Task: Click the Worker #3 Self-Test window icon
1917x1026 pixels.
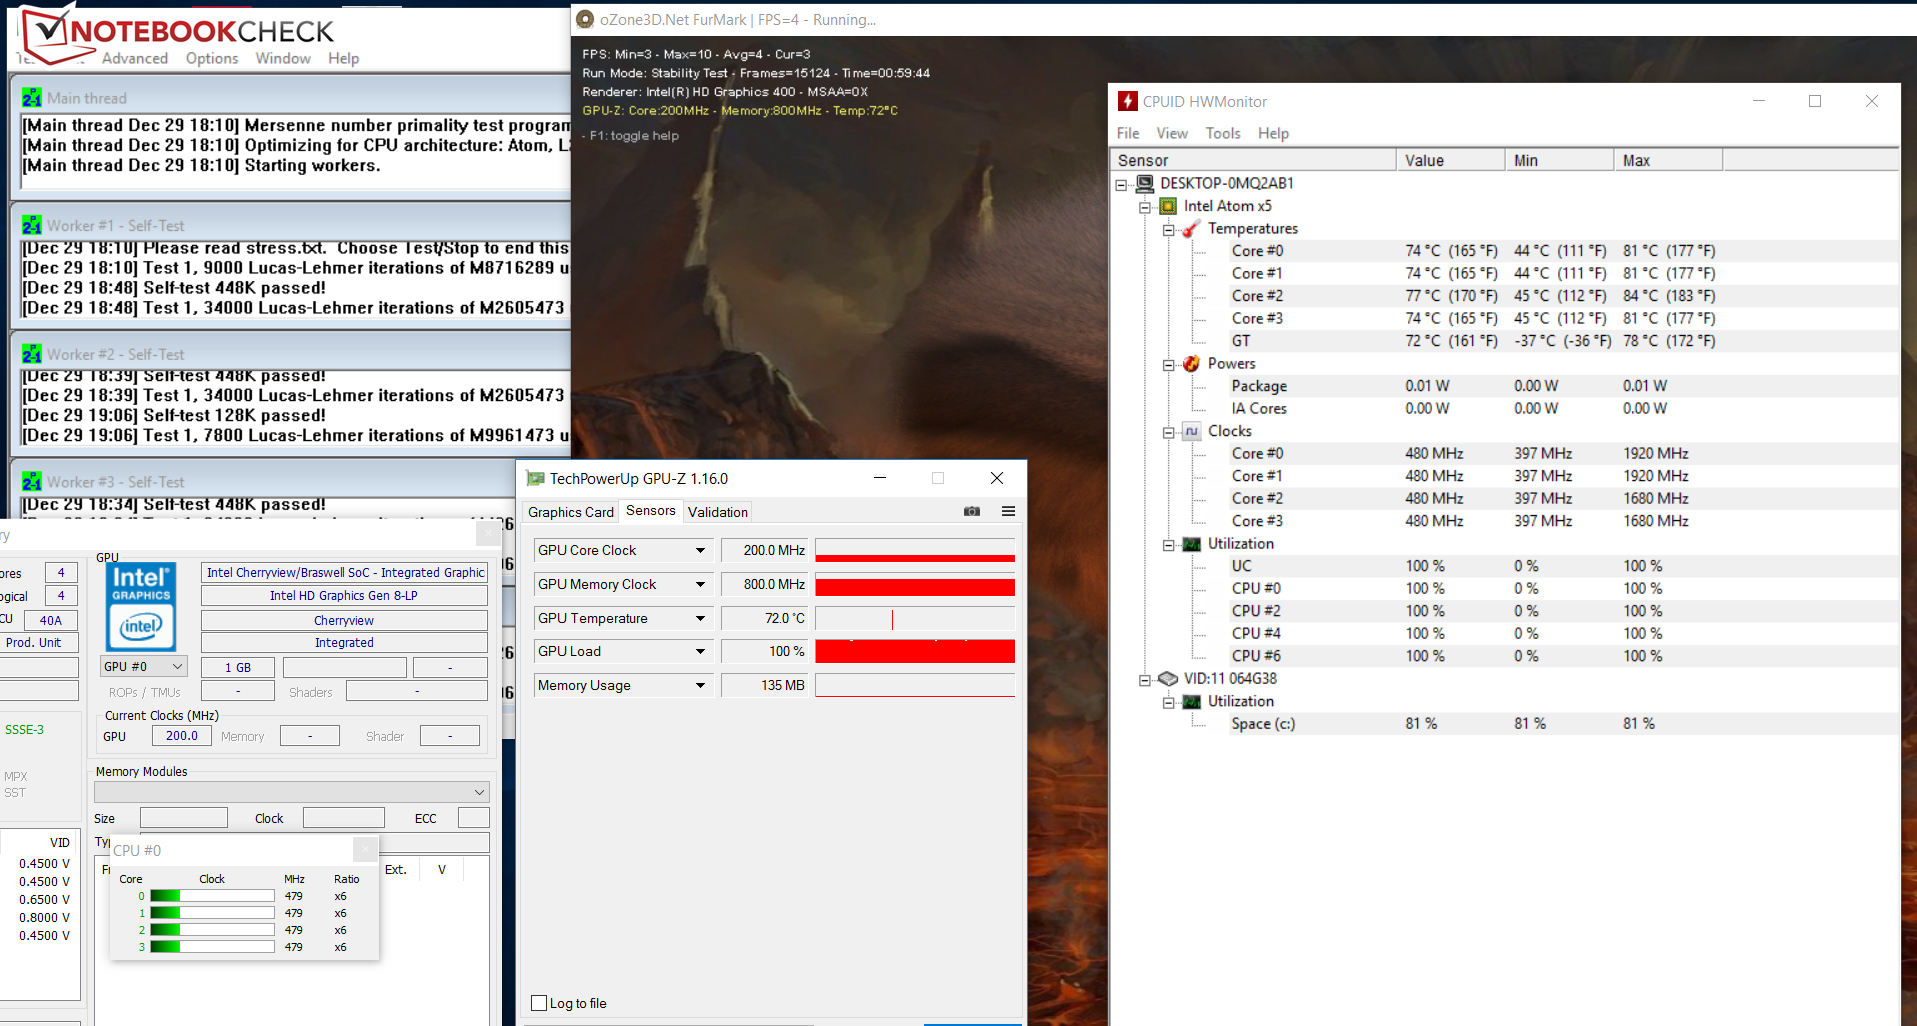Action: 32,482
